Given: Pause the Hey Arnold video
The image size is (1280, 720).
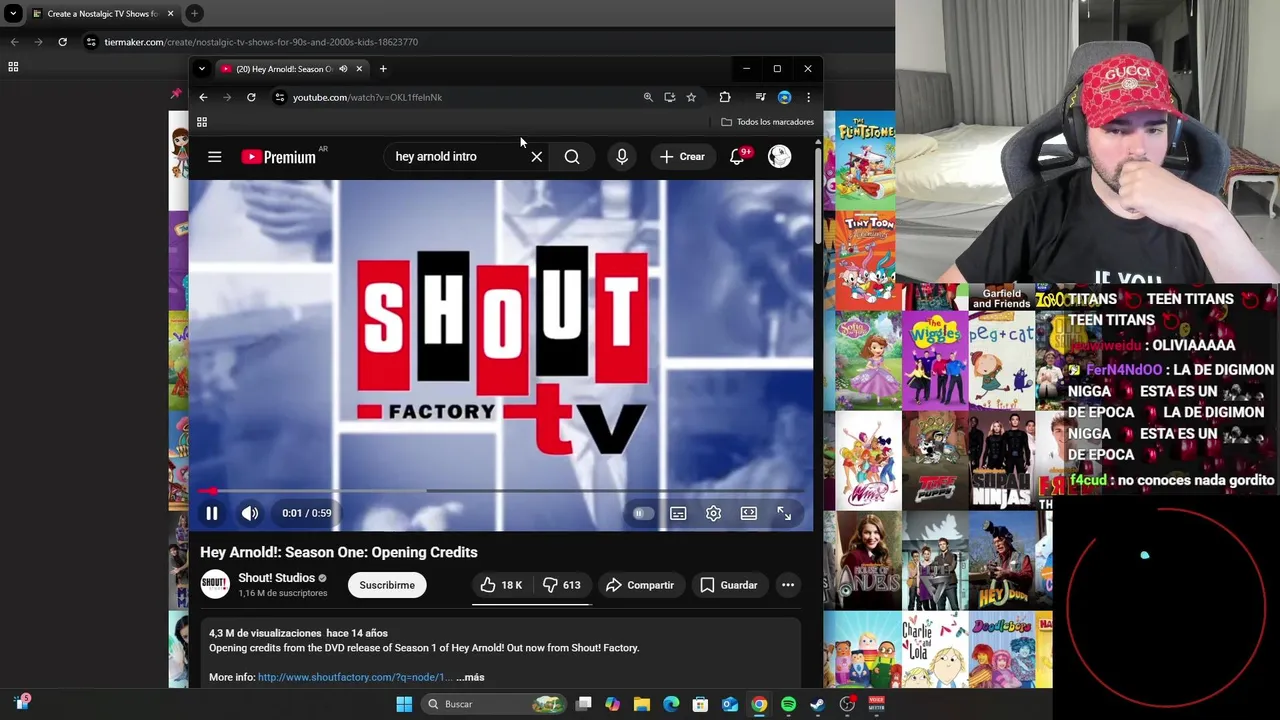Looking at the screenshot, I should (212, 513).
